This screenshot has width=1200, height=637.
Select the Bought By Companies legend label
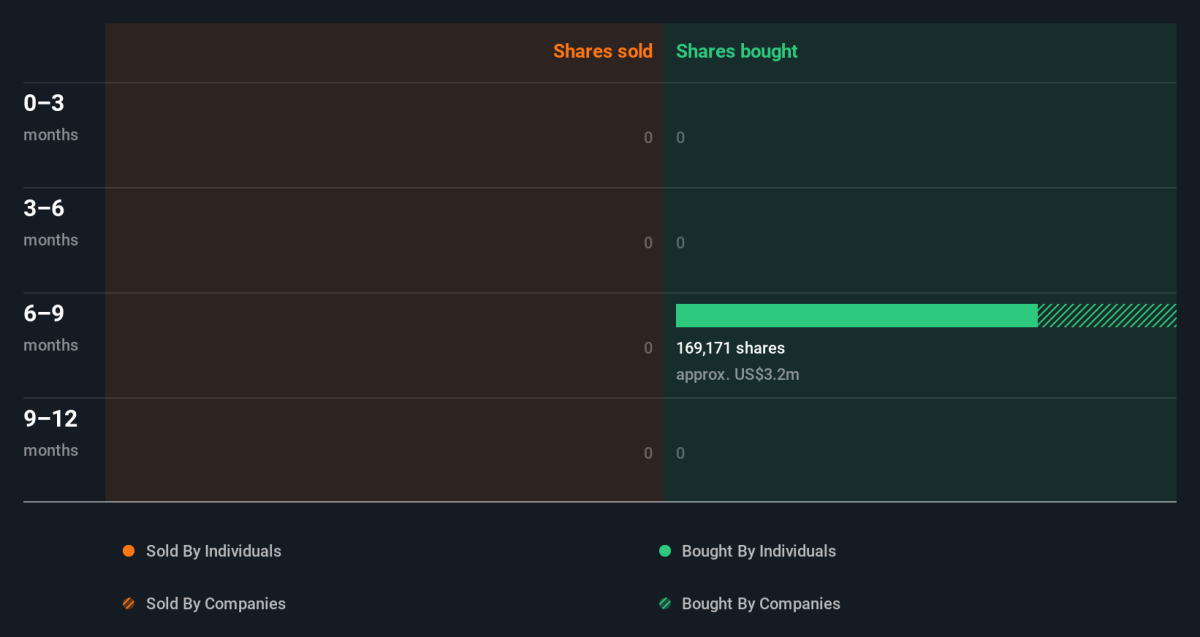(761, 604)
